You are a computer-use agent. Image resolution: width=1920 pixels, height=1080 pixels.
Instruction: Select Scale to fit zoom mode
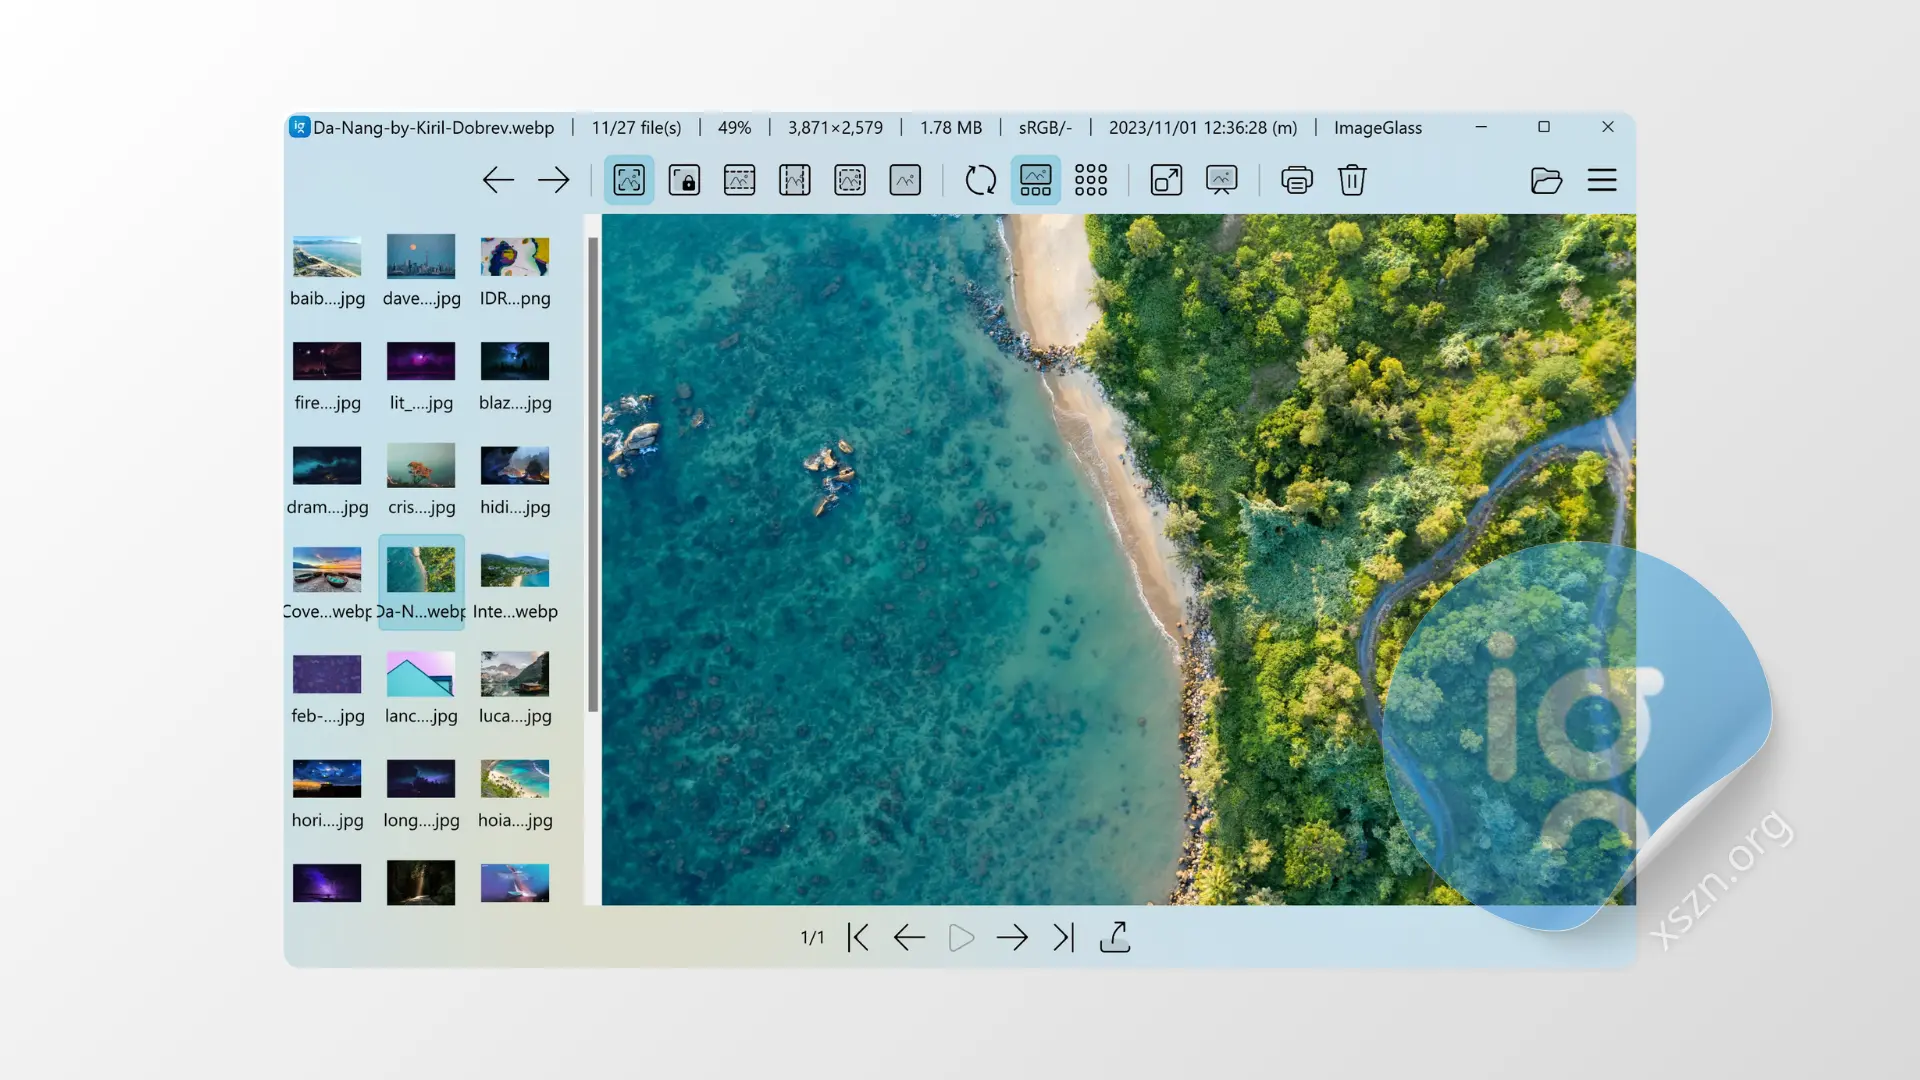coord(849,180)
